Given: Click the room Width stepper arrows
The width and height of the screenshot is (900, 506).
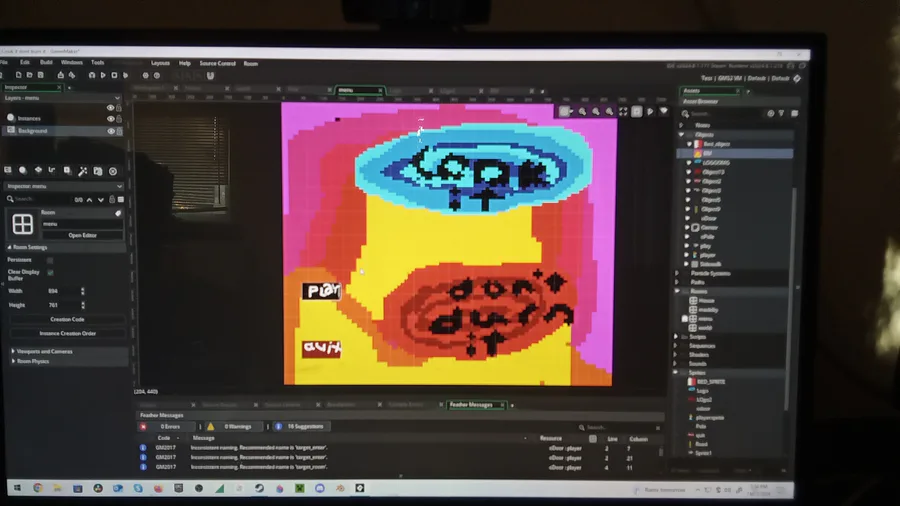Looking at the screenshot, I should [83, 291].
